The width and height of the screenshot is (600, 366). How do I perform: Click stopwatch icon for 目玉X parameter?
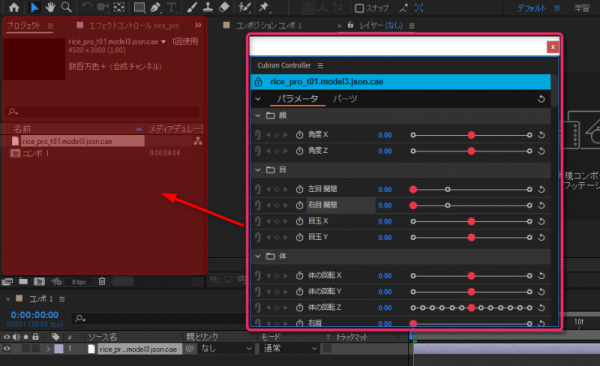click(299, 221)
